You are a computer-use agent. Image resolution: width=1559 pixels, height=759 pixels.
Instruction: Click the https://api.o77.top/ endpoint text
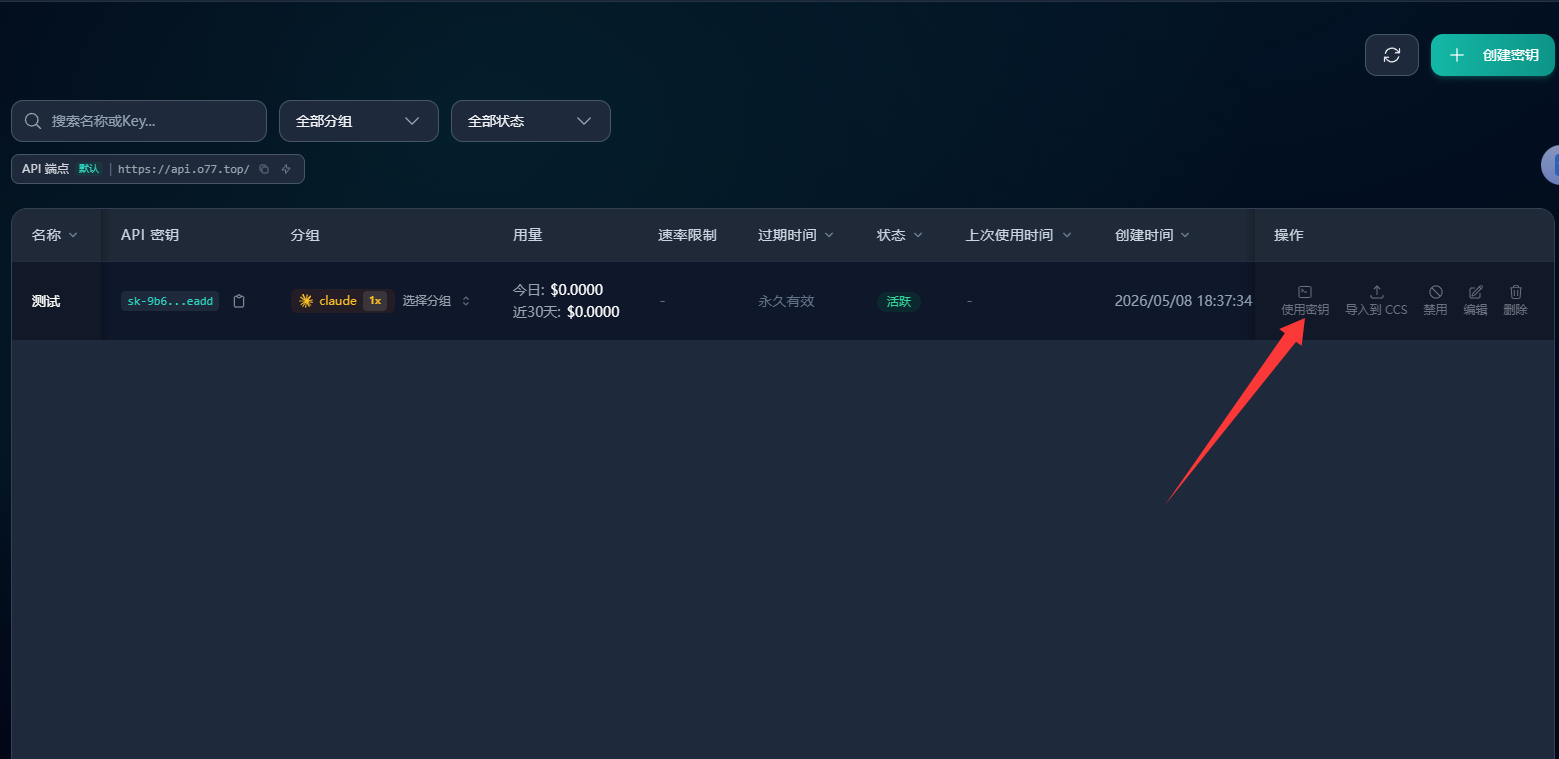point(184,169)
